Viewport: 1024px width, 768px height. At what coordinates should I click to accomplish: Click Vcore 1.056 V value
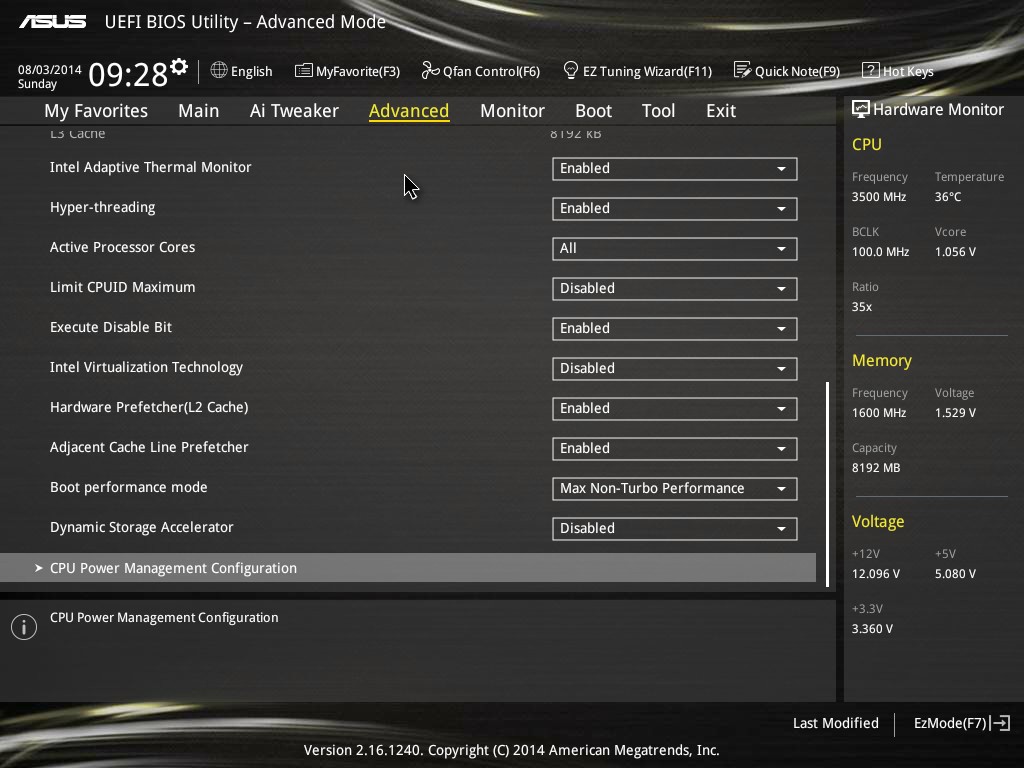[955, 251]
